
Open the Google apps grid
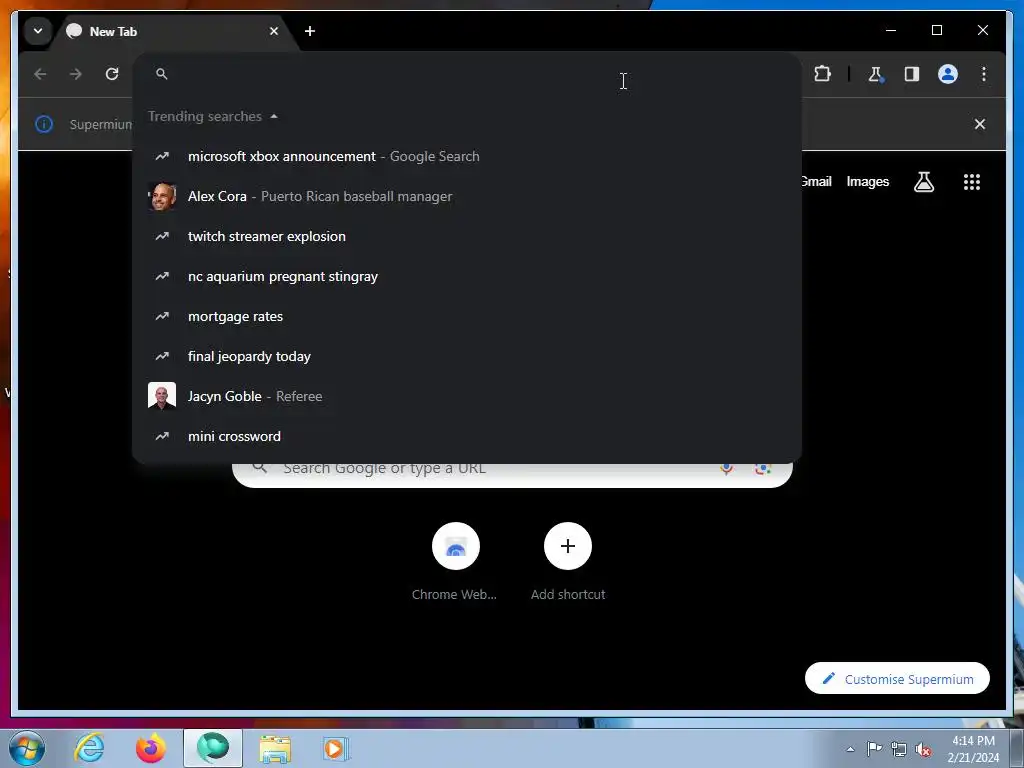click(x=972, y=182)
